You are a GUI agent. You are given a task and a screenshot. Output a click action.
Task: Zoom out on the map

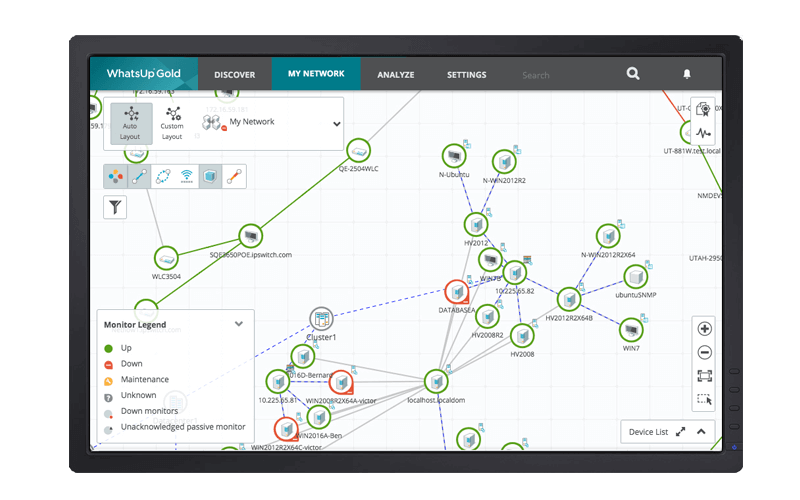tap(704, 352)
